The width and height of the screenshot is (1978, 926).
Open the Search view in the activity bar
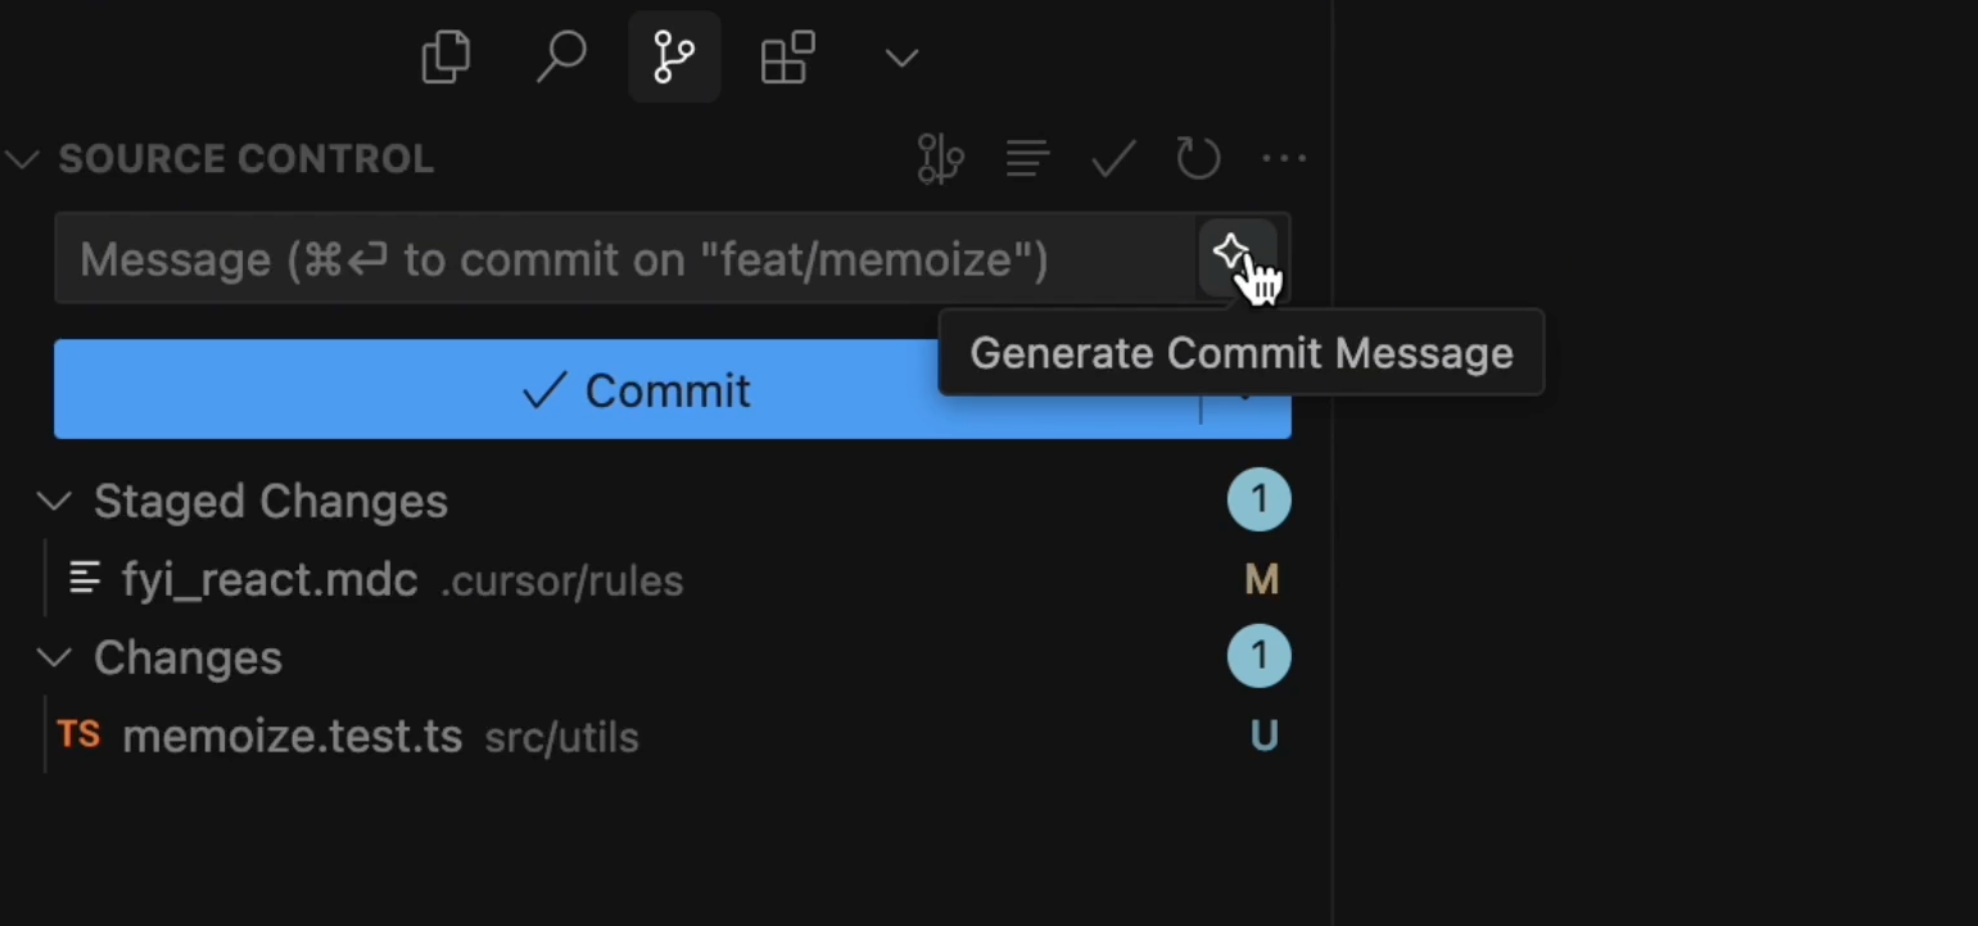561,57
